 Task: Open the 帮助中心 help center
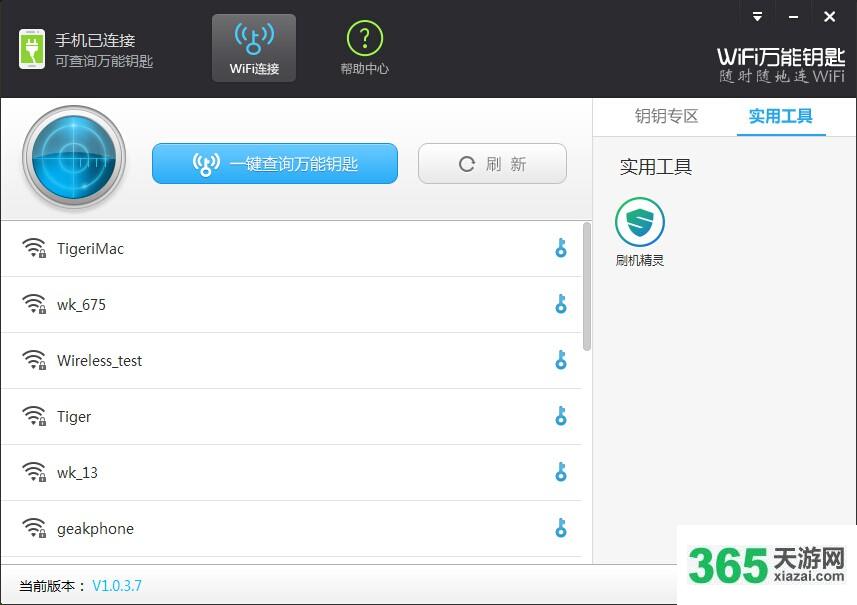coord(365,48)
